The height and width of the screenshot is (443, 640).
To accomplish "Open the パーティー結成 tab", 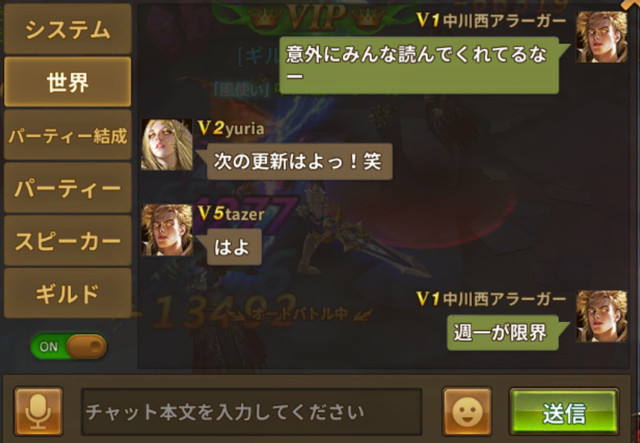I will tap(68, 135).
